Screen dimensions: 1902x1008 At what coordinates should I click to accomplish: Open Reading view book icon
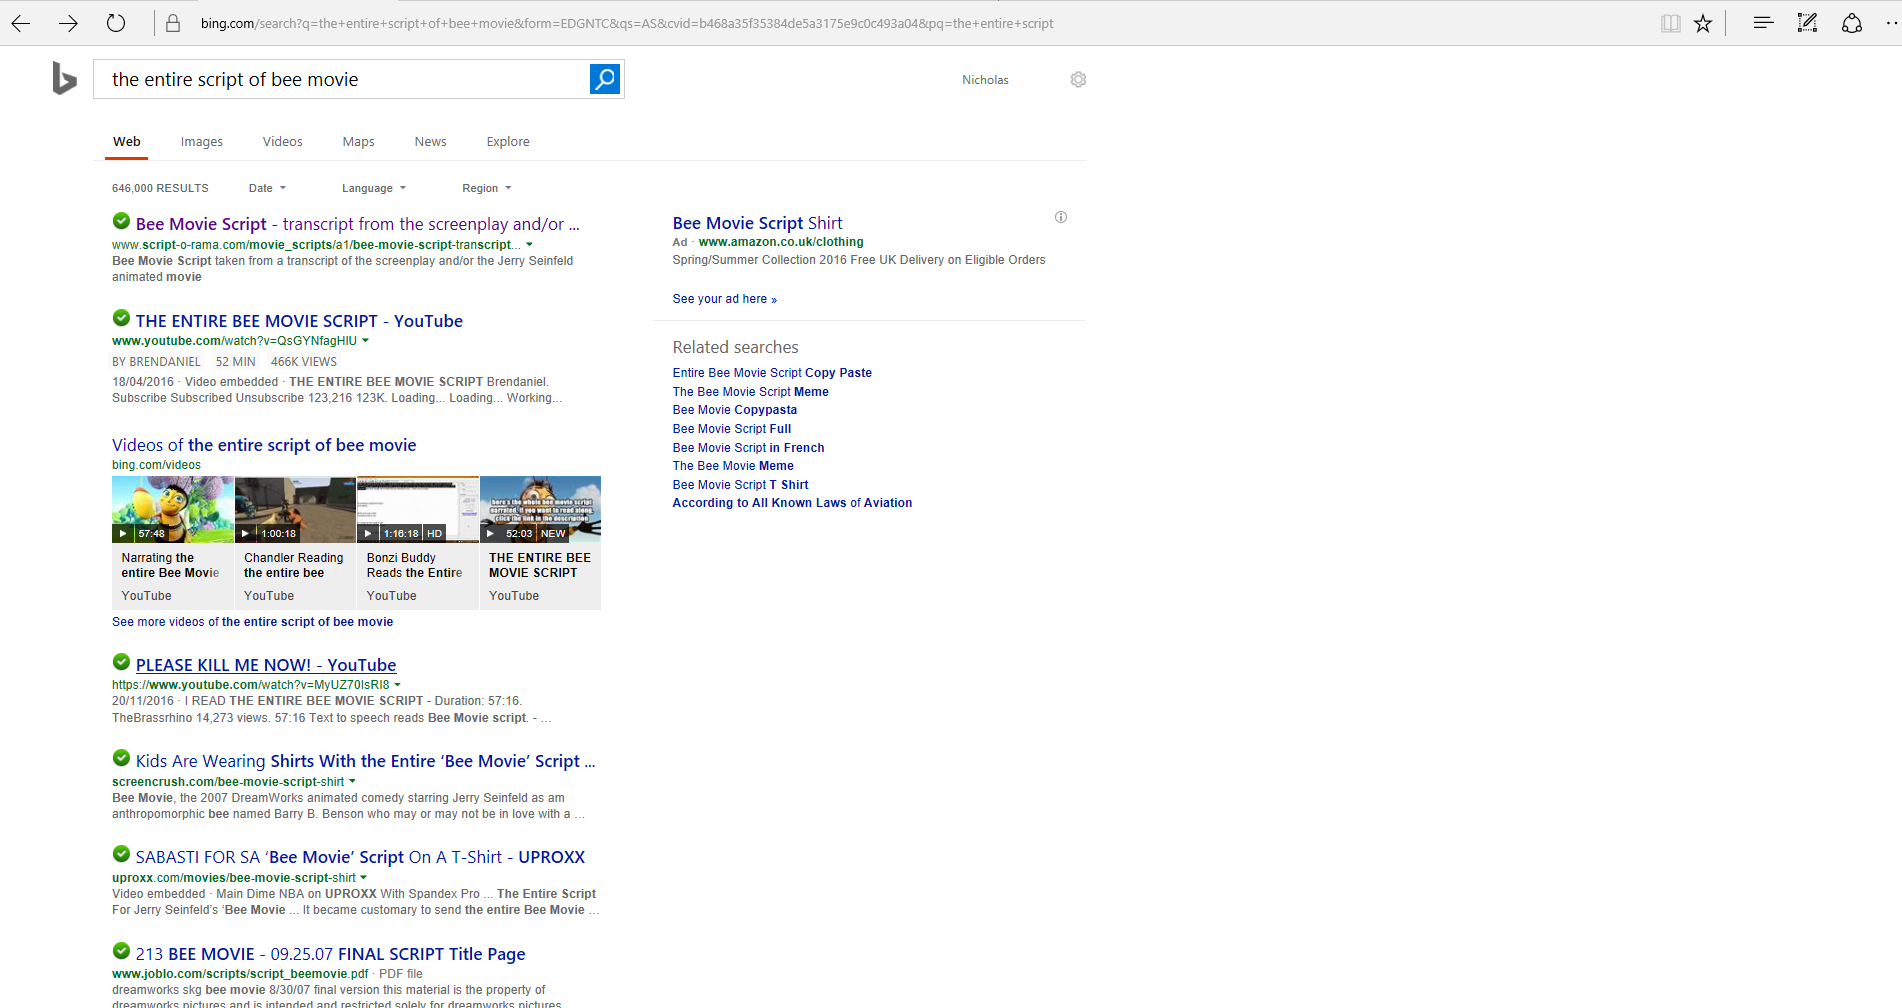click(x=1670, y=23)
